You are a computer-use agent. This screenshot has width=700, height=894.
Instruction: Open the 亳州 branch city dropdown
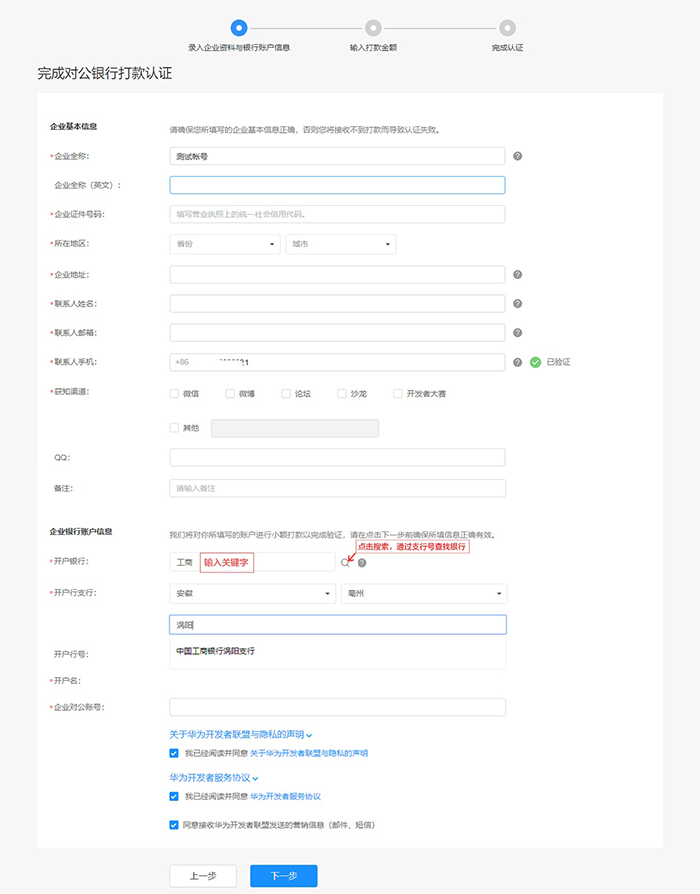423,594
